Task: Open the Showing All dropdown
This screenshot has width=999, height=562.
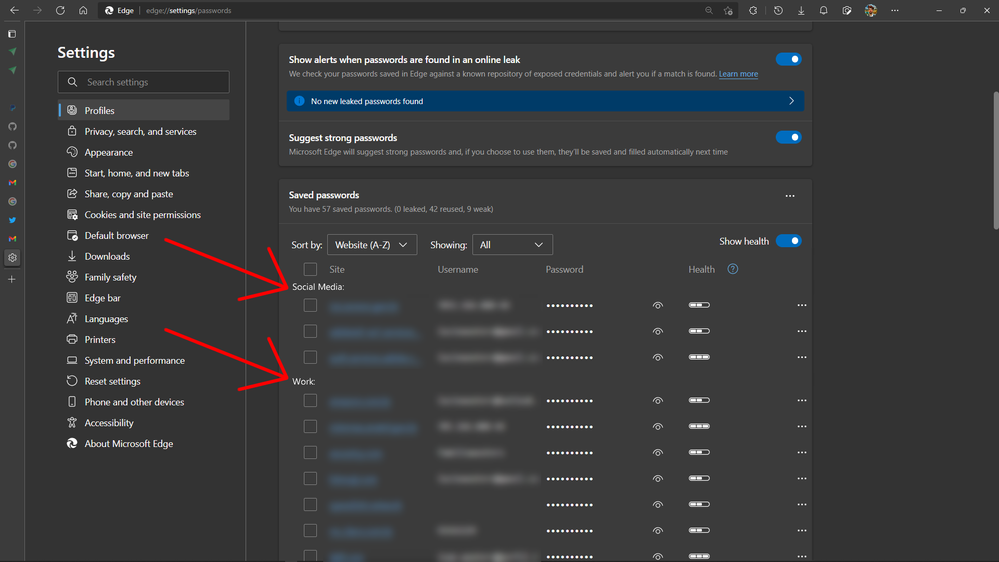Action: (512, 245)
